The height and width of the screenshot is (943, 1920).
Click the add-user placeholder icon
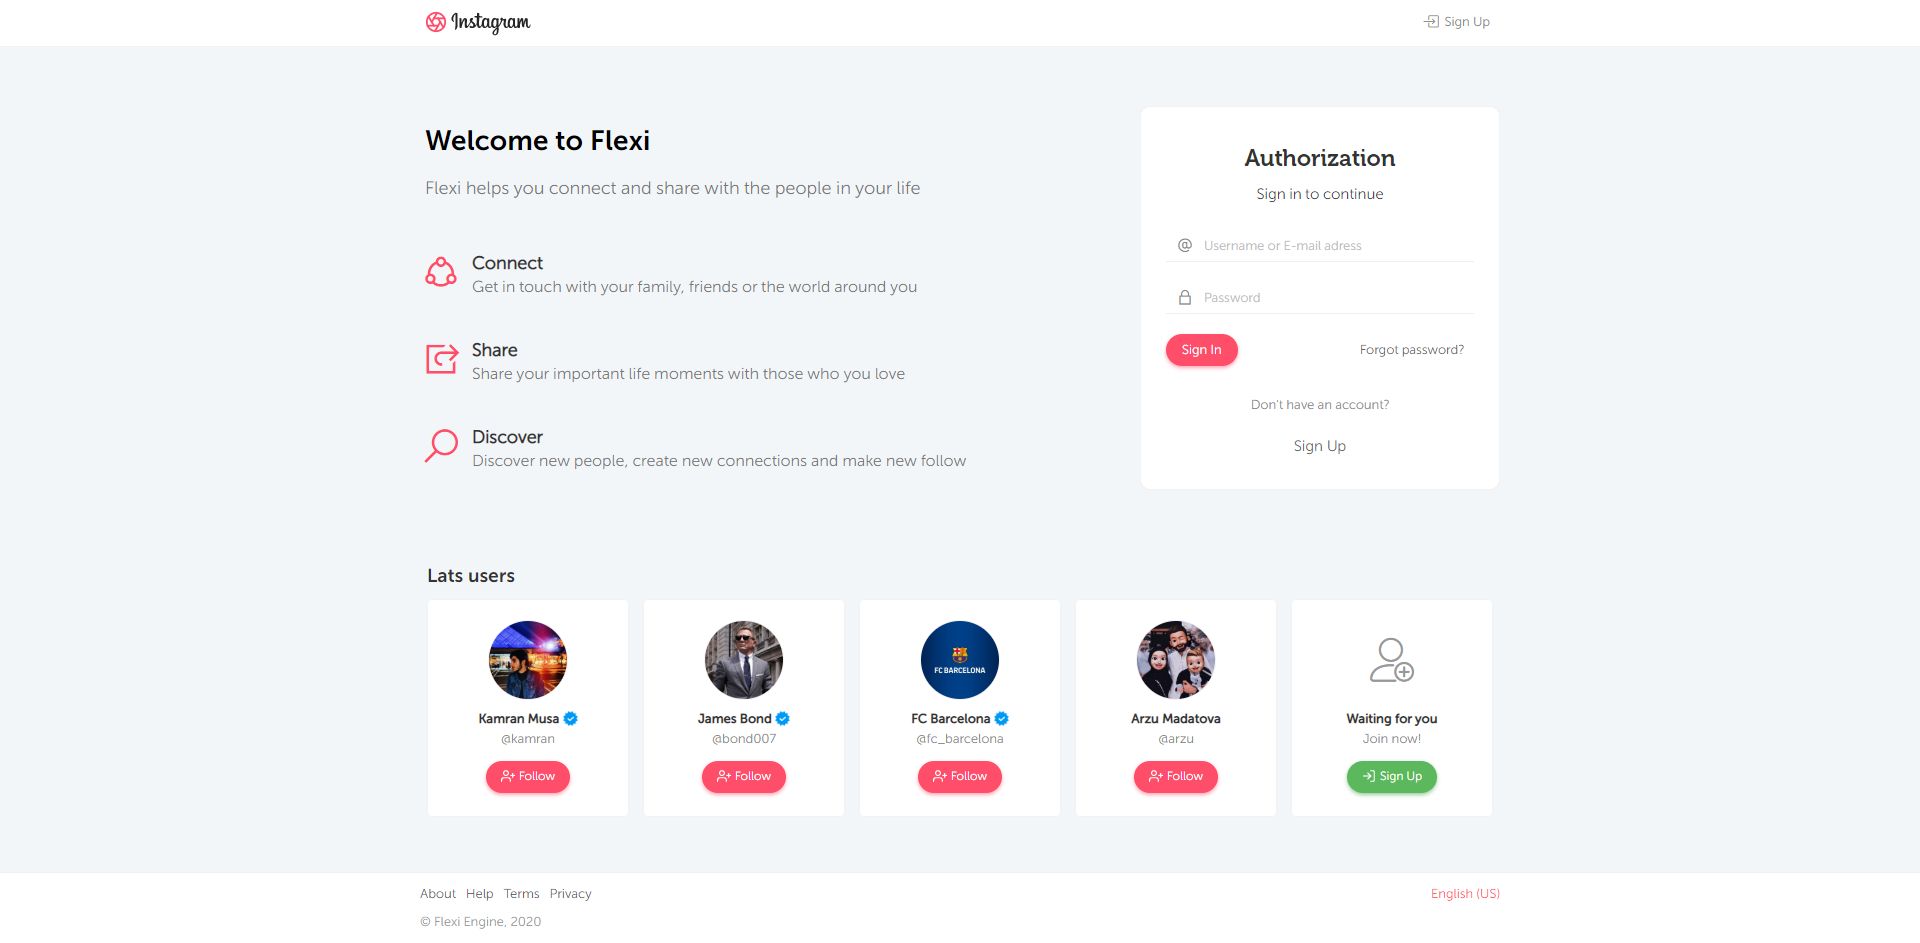click(x=1391, y=660)
